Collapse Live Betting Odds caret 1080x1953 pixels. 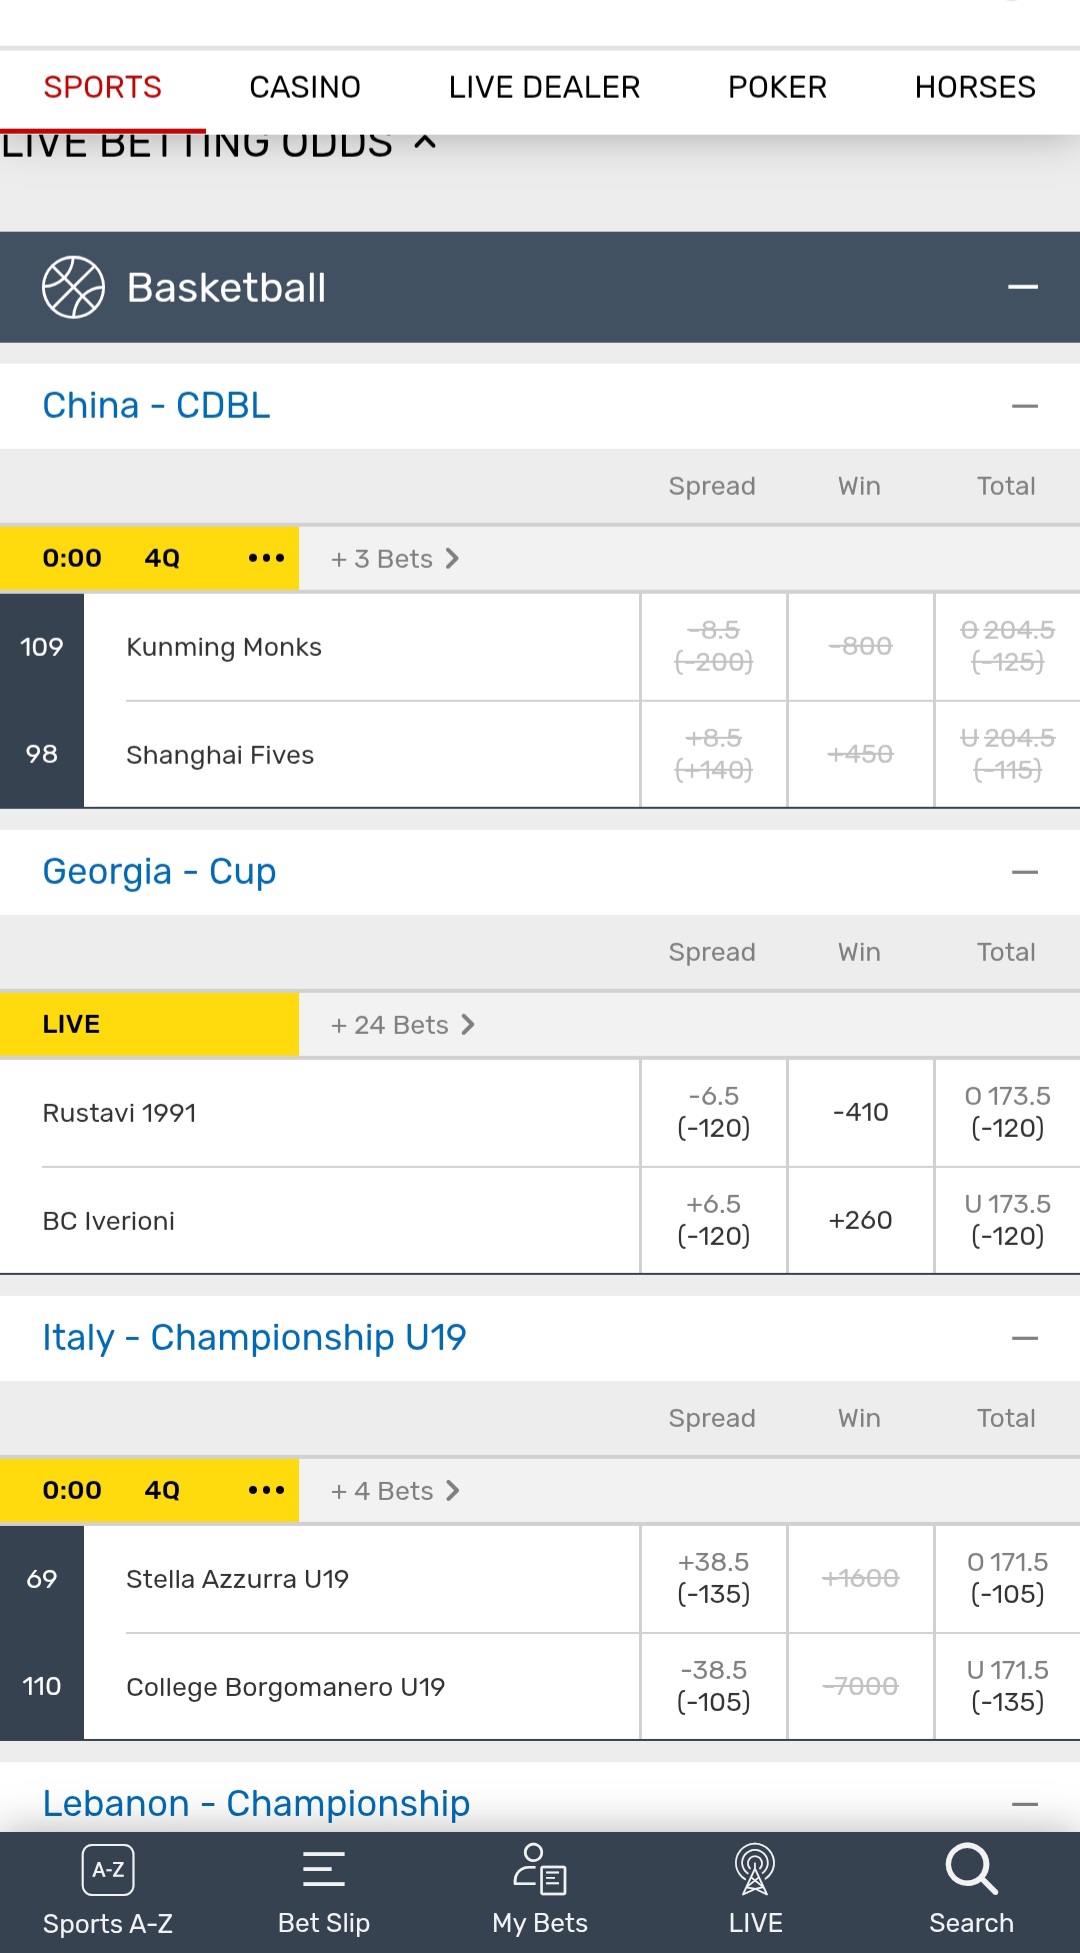click(425, 143)
